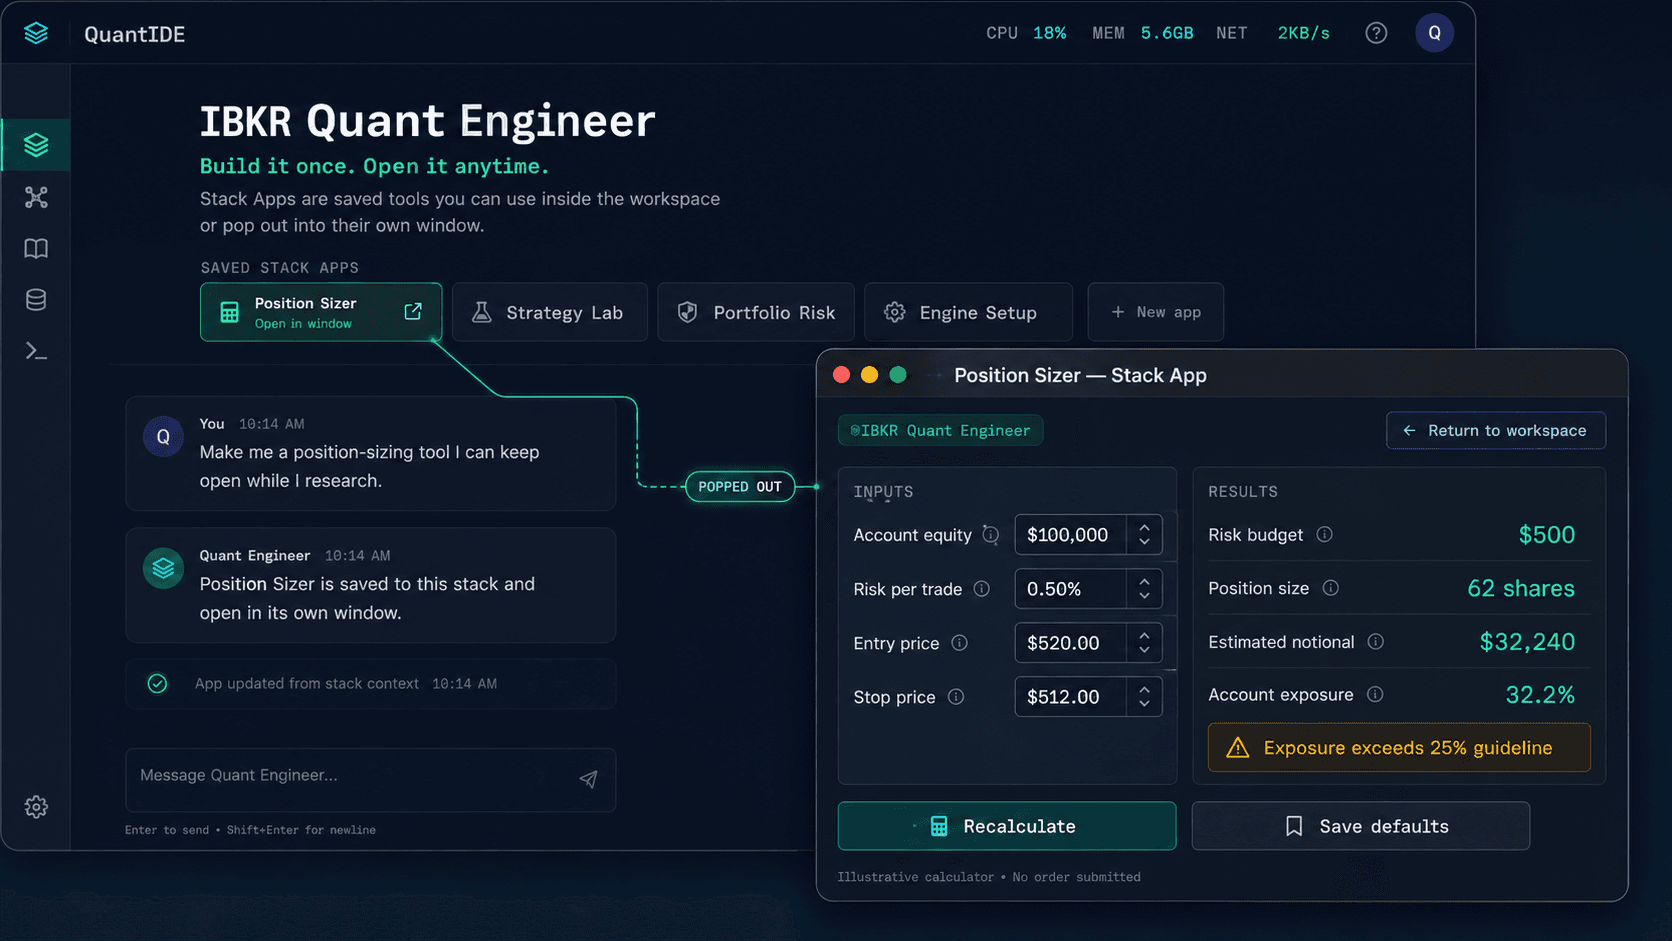Image resolution: width=1672 pixels, height=941 pixels.
Task: Click the Quant Engineer chat avatar
Action: tap(163, 569)
